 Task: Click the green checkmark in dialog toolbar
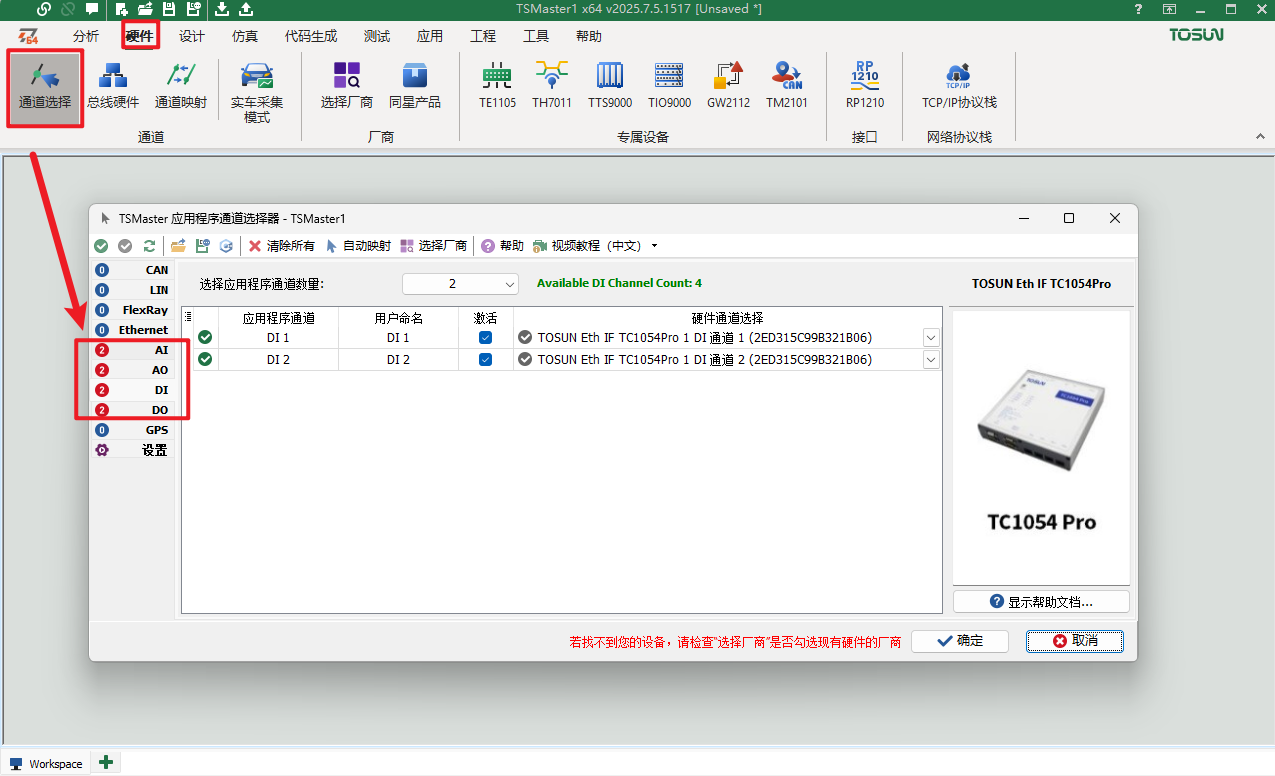tap(101, 246)
